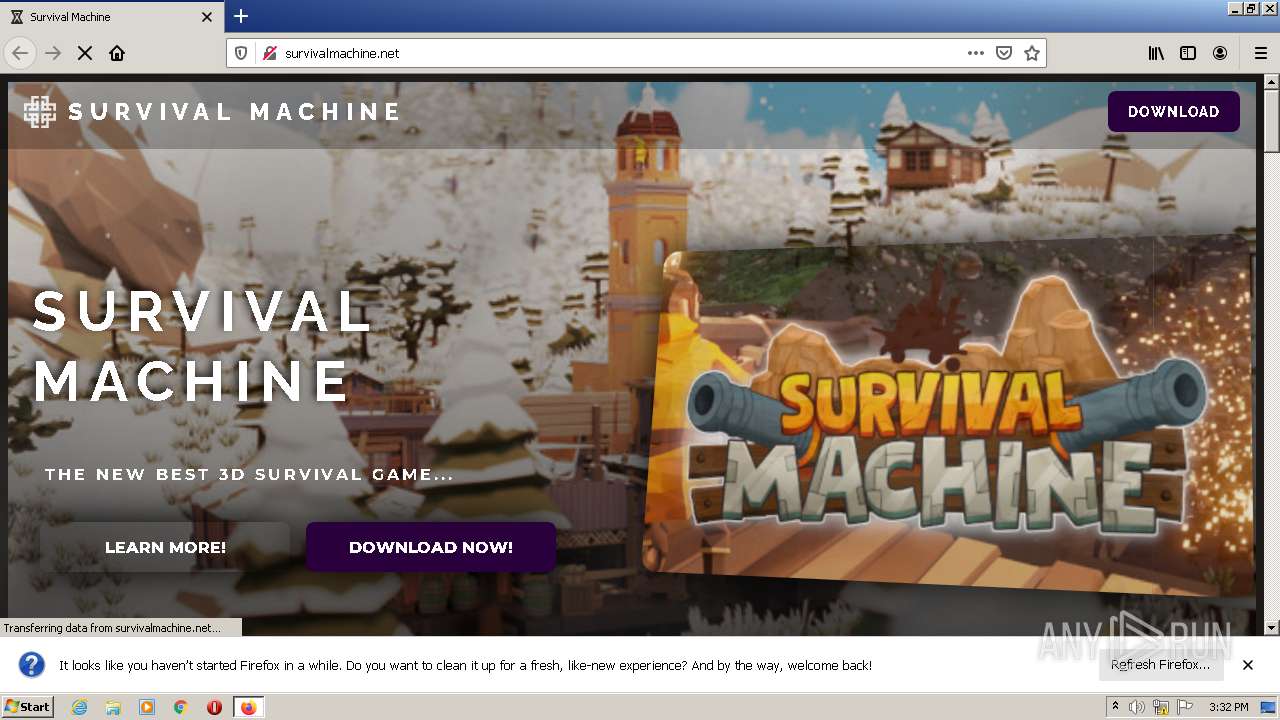Switch to Firefox in the taskbar
The image size is (1280, 720).
click(248, 707)
